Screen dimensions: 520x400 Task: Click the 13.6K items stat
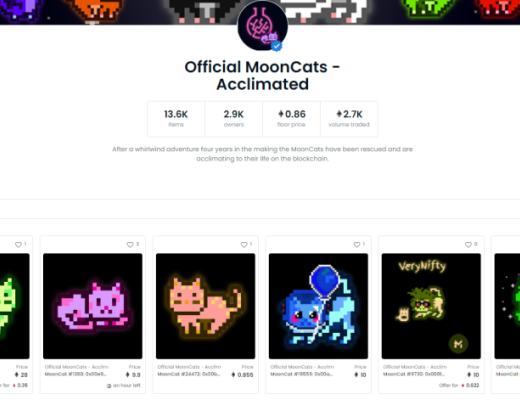tap(176, 119)
